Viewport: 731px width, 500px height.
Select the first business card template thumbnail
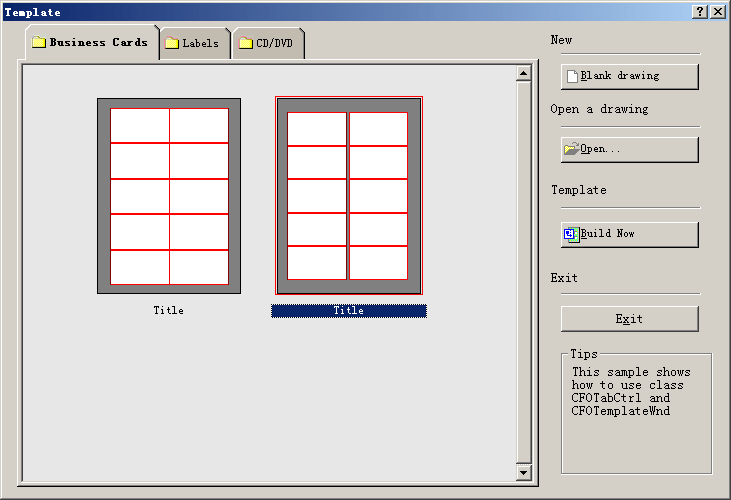(x=169, y=196)
